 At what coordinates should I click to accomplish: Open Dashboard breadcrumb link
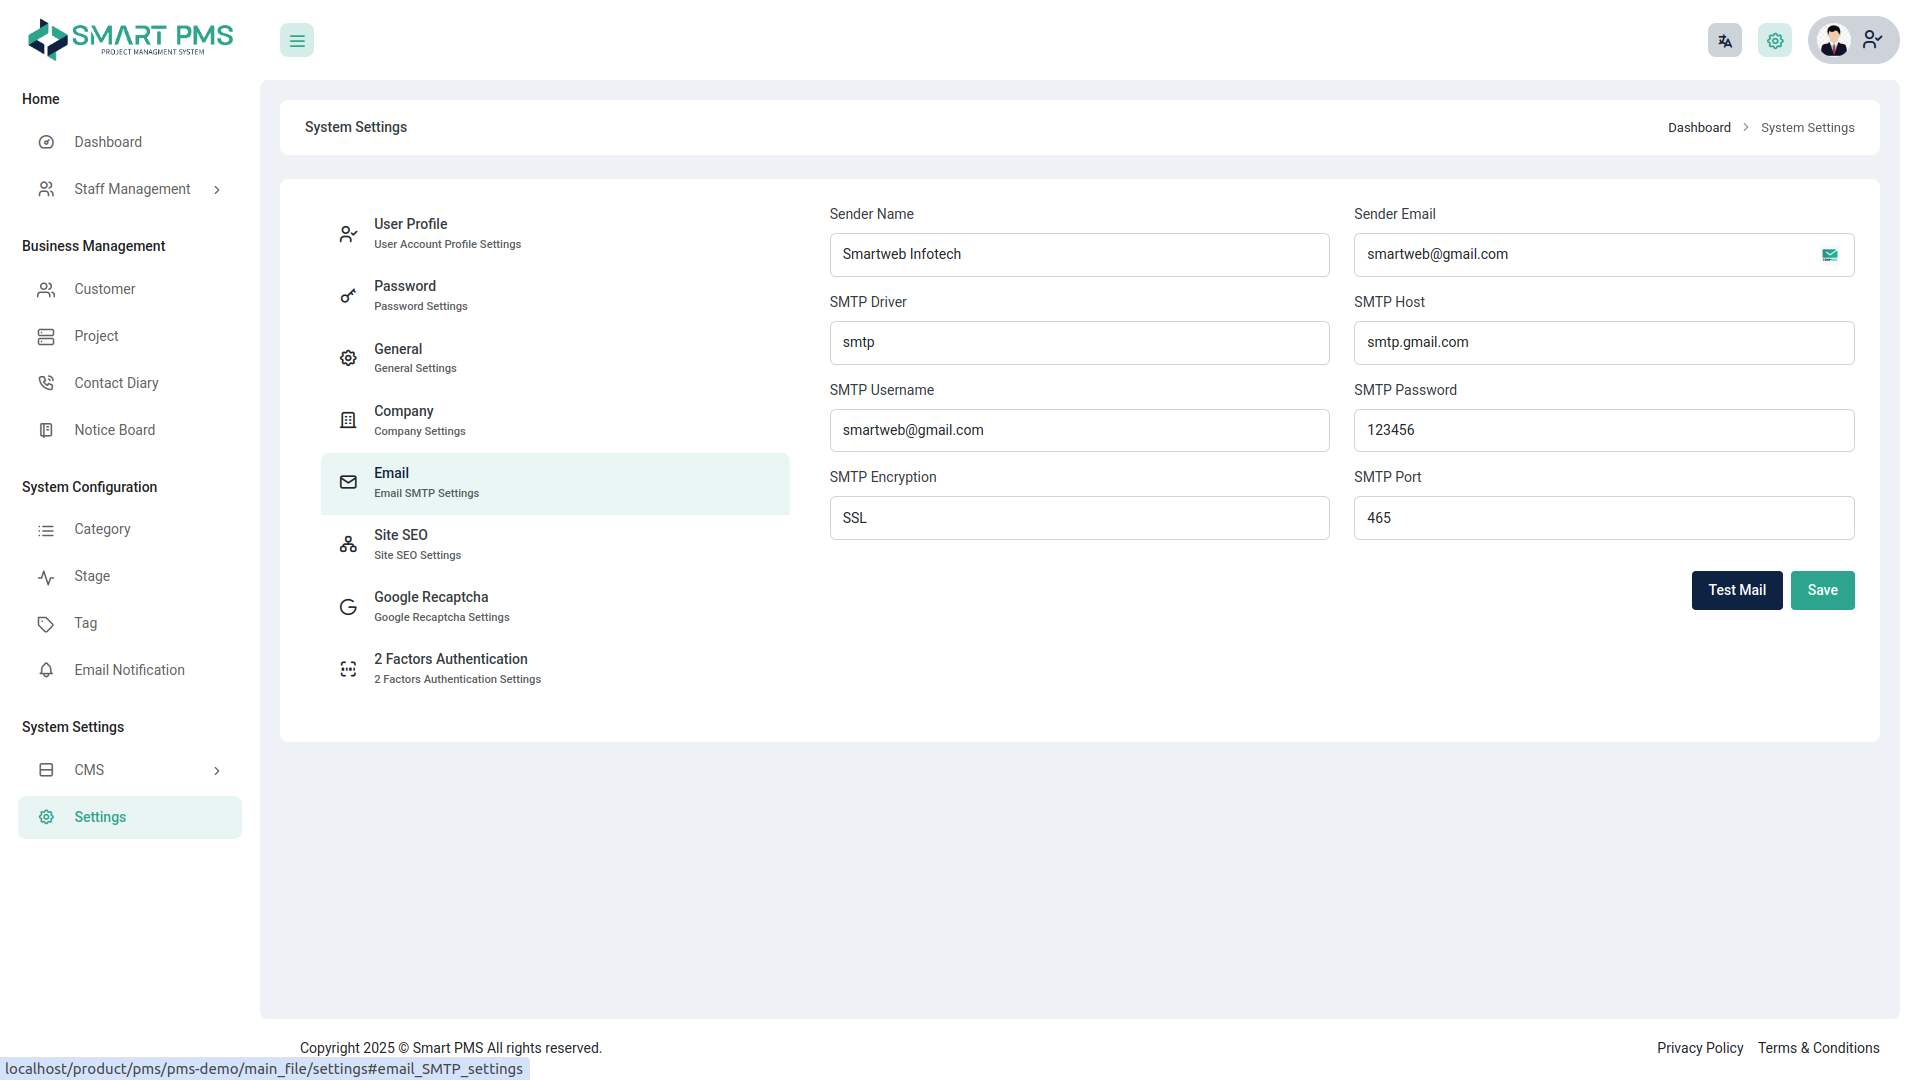[x=1699, y=128]
